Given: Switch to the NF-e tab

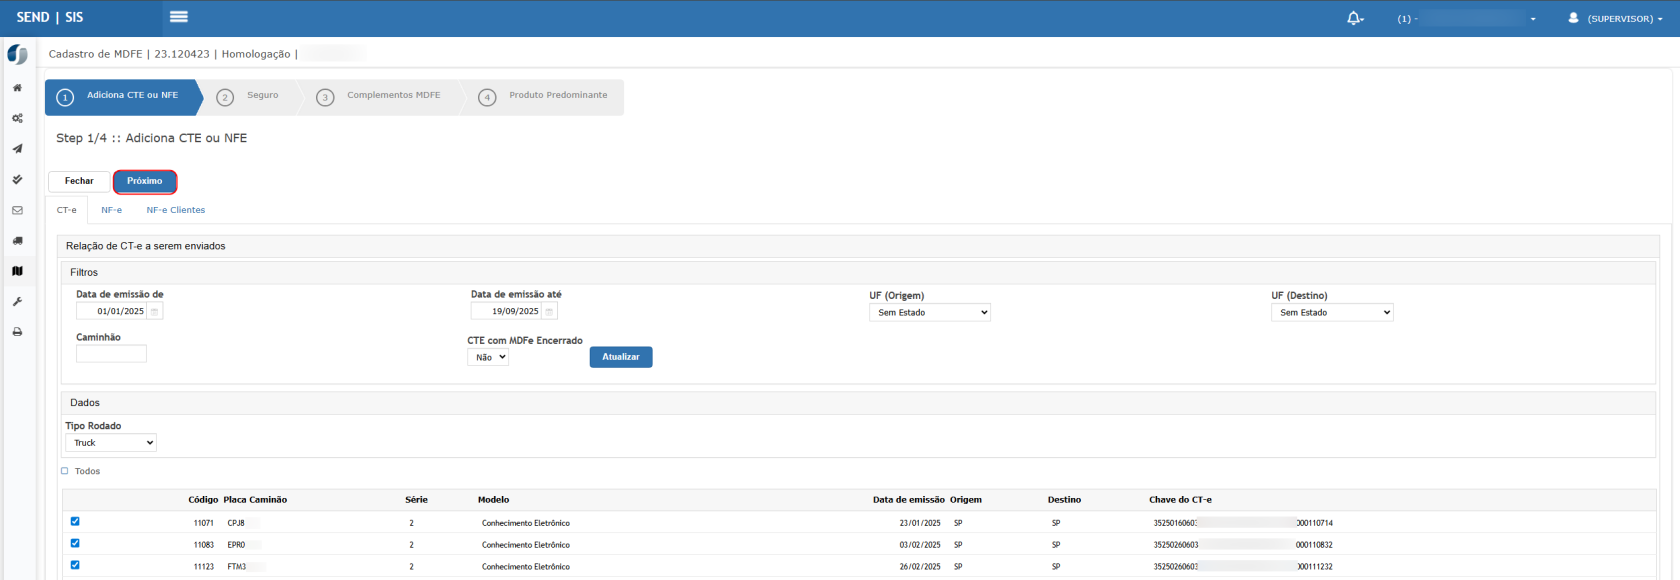Looking at the screenshot, I should [111, 210].
